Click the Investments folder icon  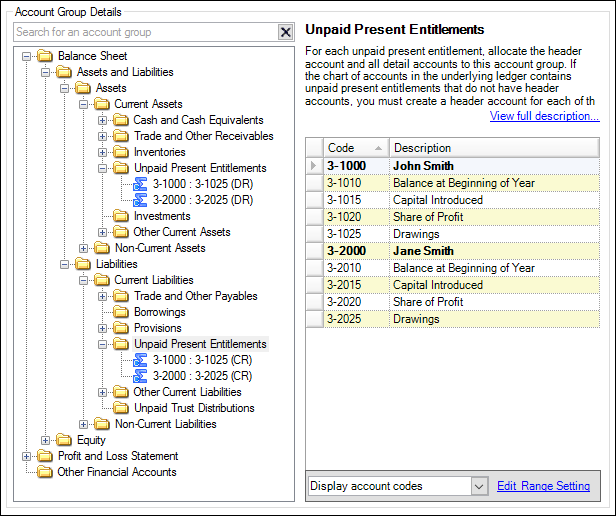click(x=122, y=216)
